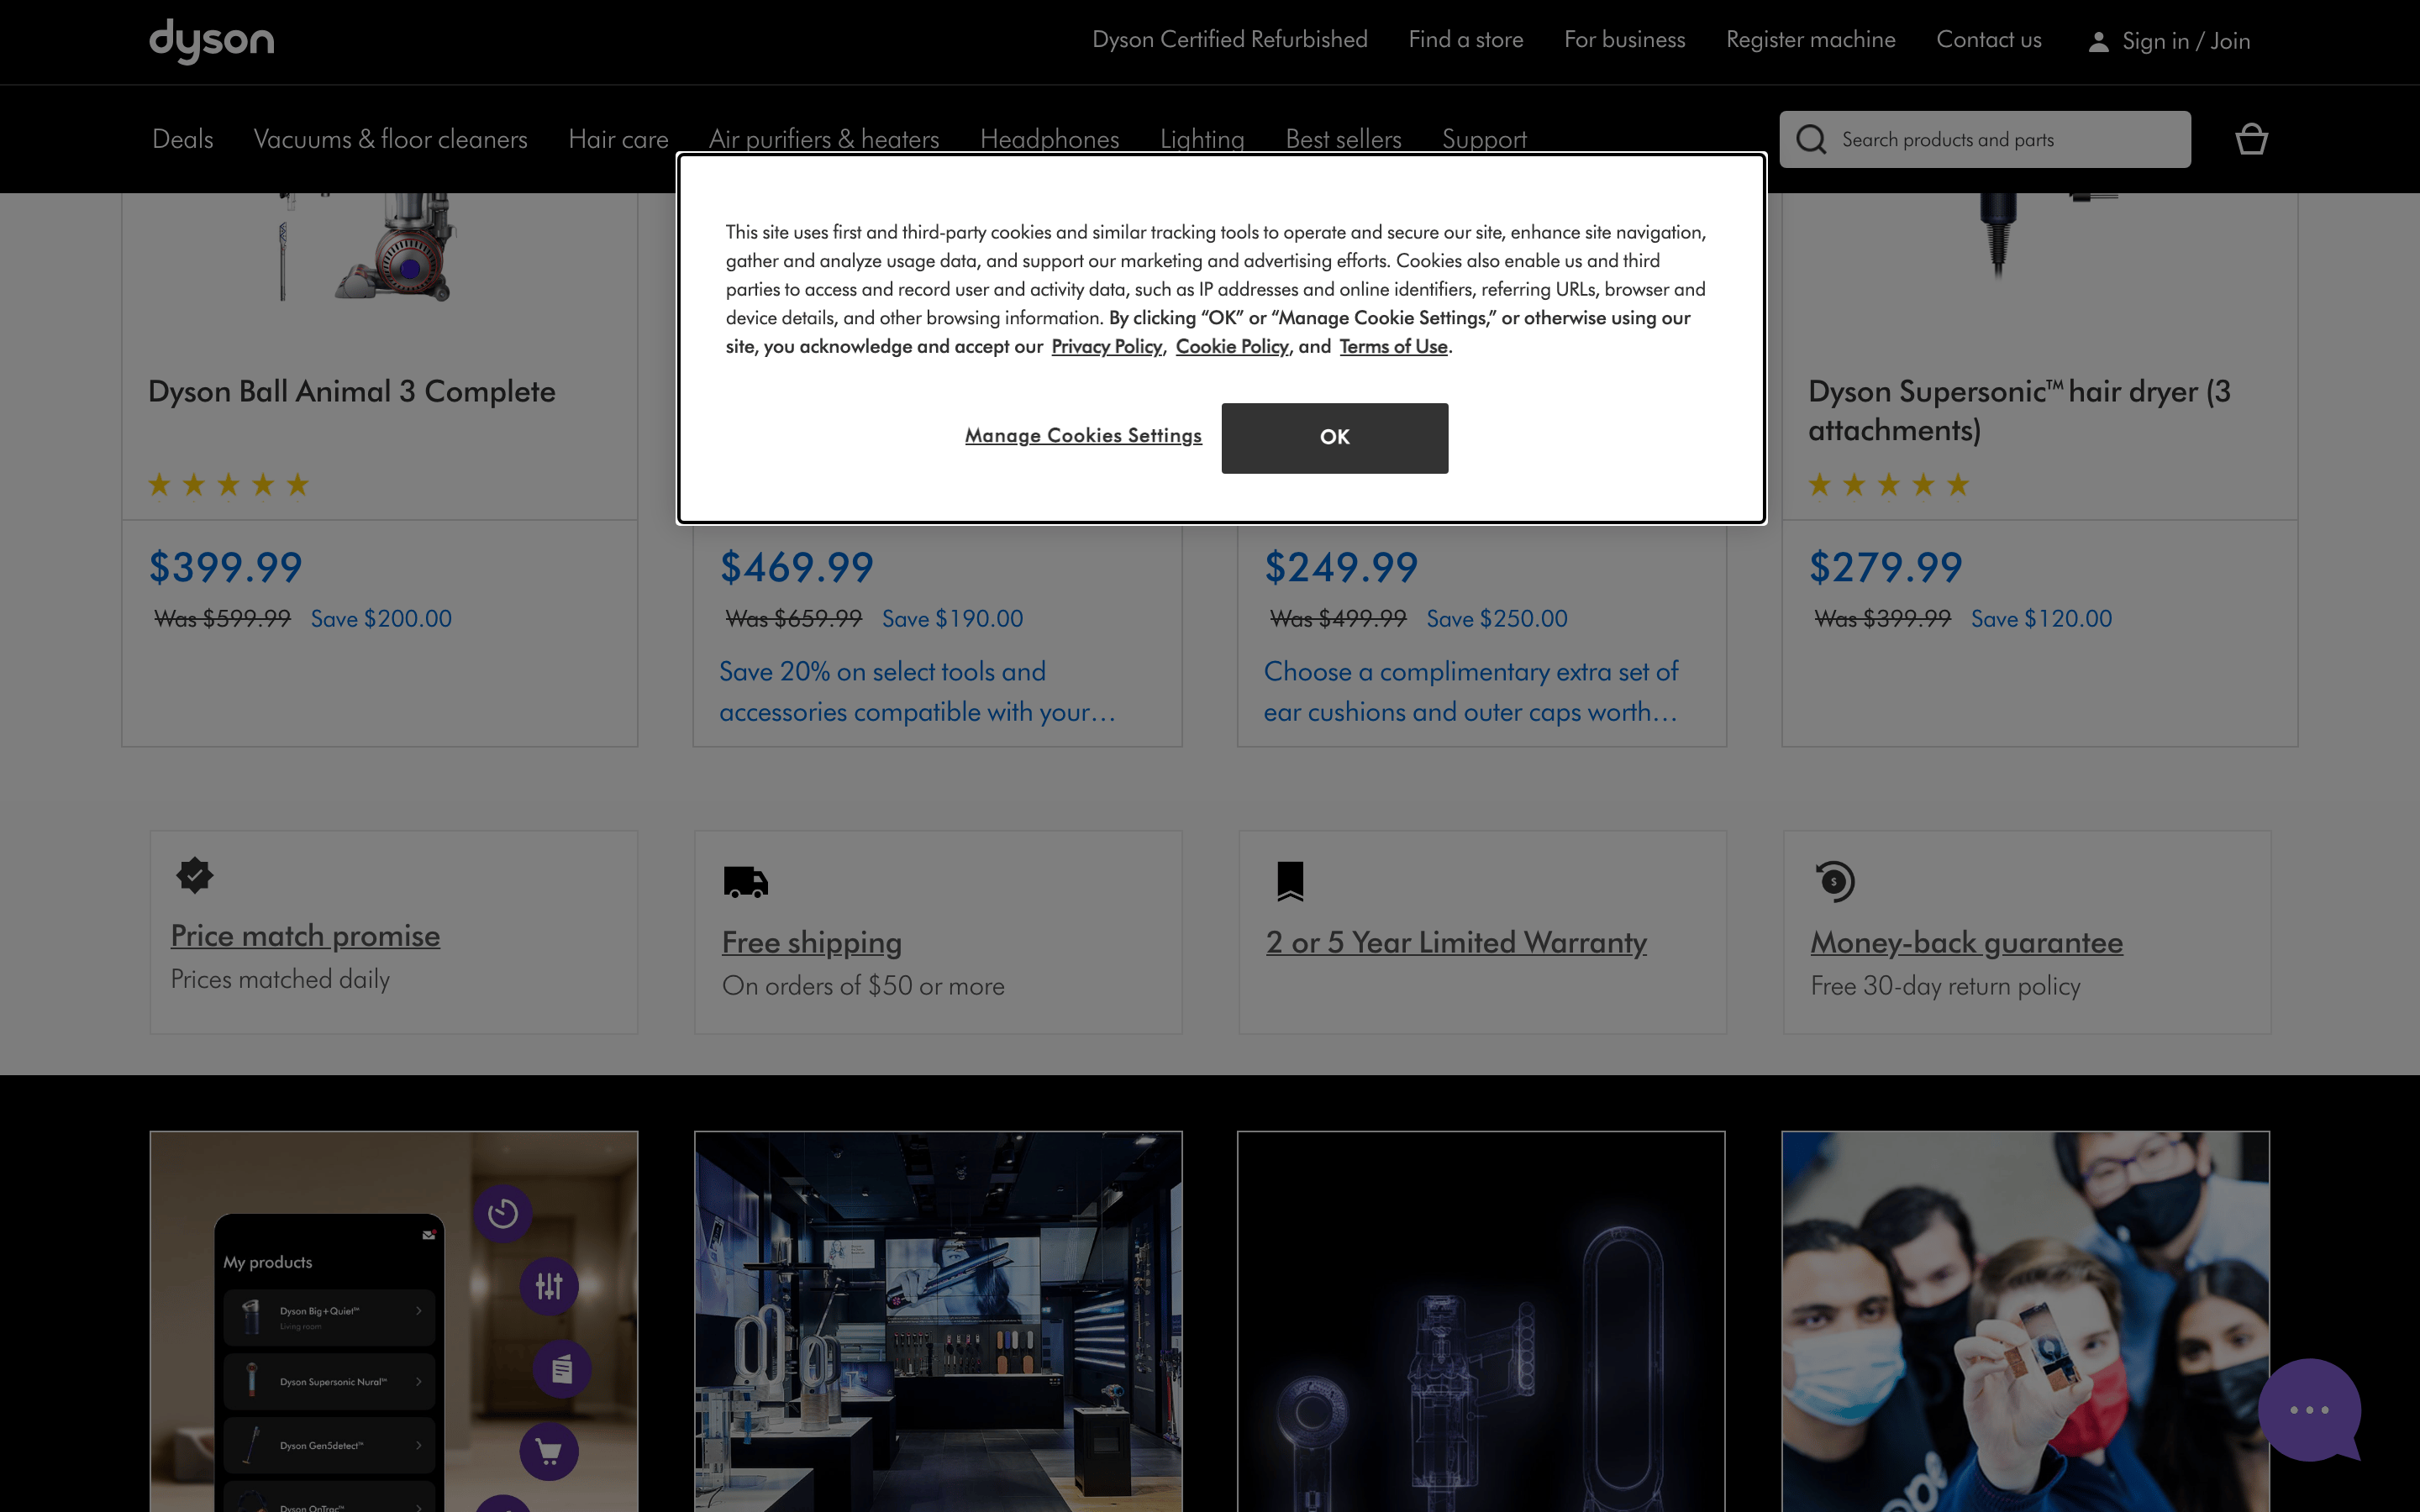This screenshot has height=1512, width=2420.
Task: Open the Lighting menu
Action: (x=1202, y=139)
